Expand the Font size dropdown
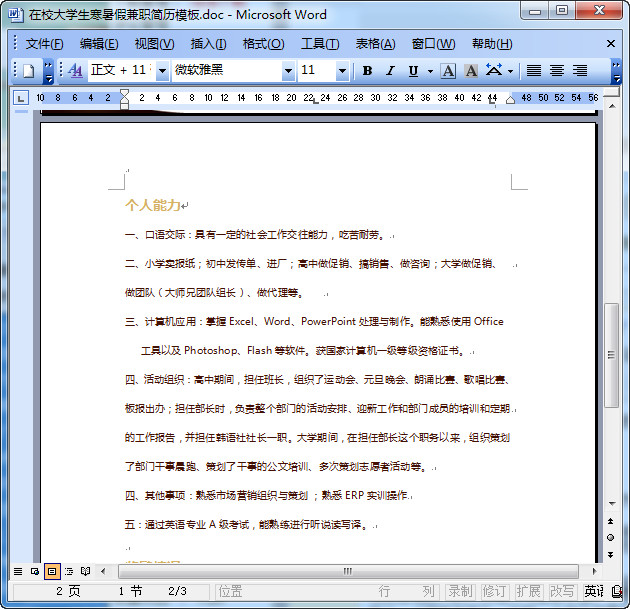630x609 pixels. click(342, 71)
